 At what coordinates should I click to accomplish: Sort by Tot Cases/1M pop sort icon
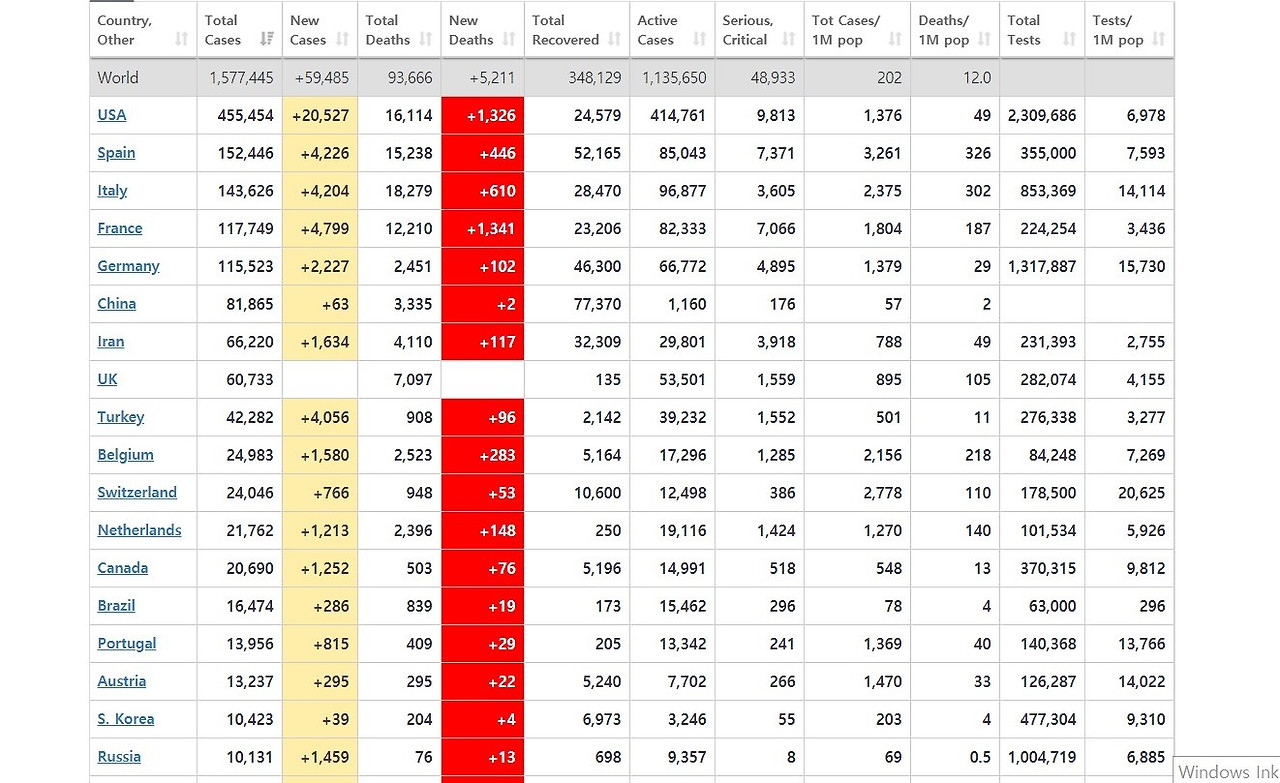(894, 40)
